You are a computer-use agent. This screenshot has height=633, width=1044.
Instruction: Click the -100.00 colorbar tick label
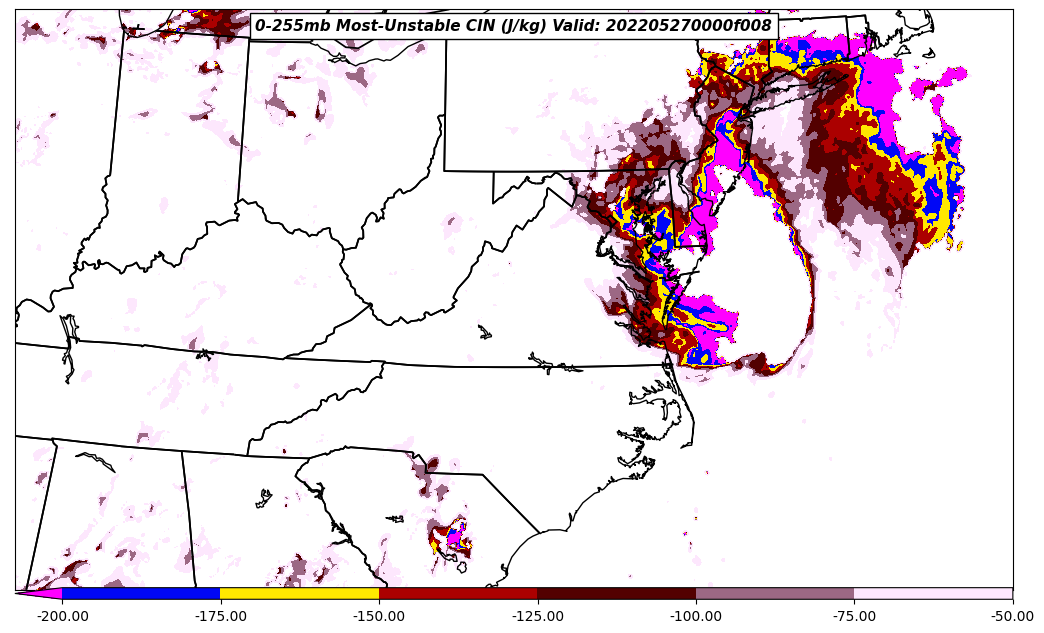coord(696,616)
